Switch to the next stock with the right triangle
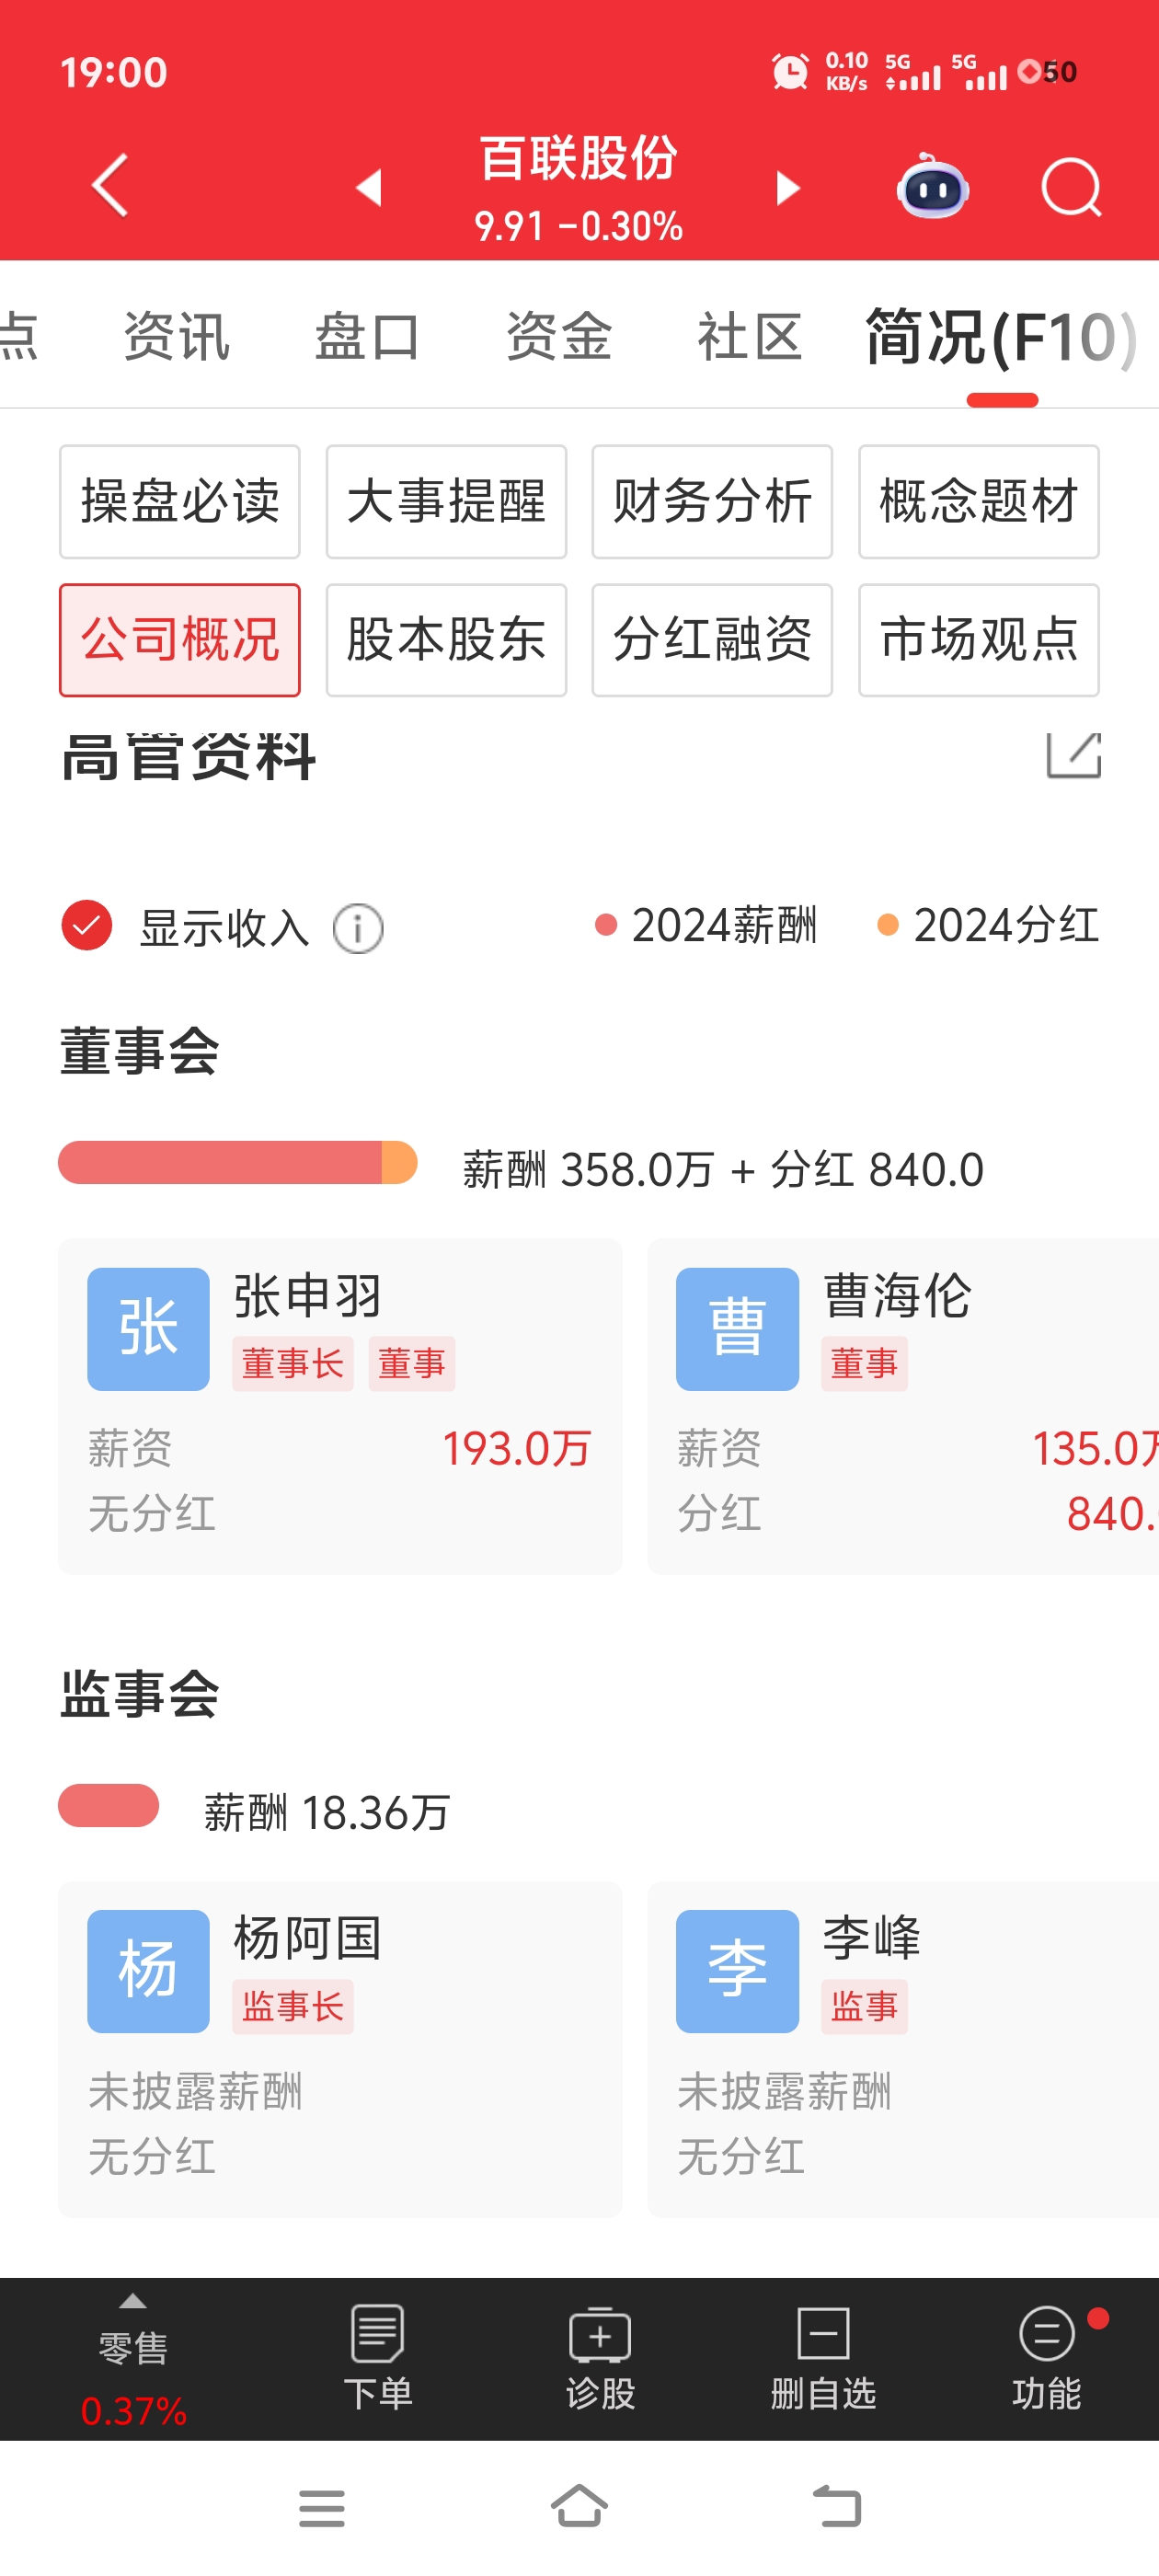The image size is (1159, 2576). point(788,187)
